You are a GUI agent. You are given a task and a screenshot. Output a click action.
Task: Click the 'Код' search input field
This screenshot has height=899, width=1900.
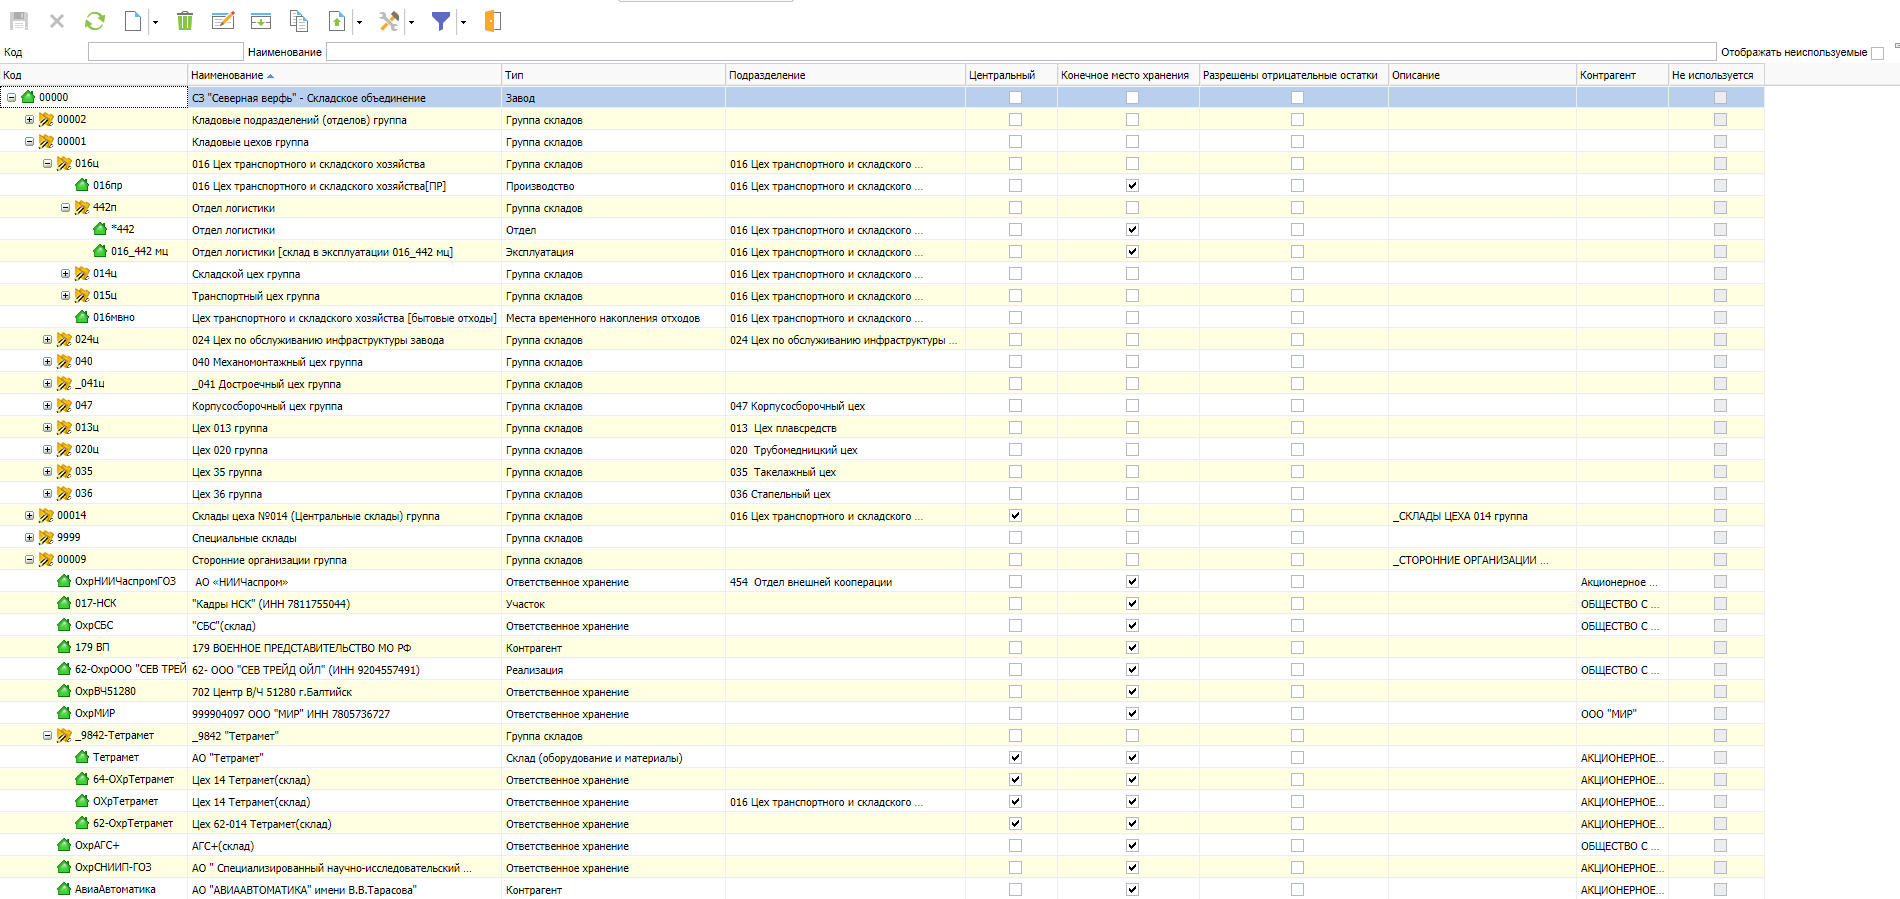[x=165, y=52]
